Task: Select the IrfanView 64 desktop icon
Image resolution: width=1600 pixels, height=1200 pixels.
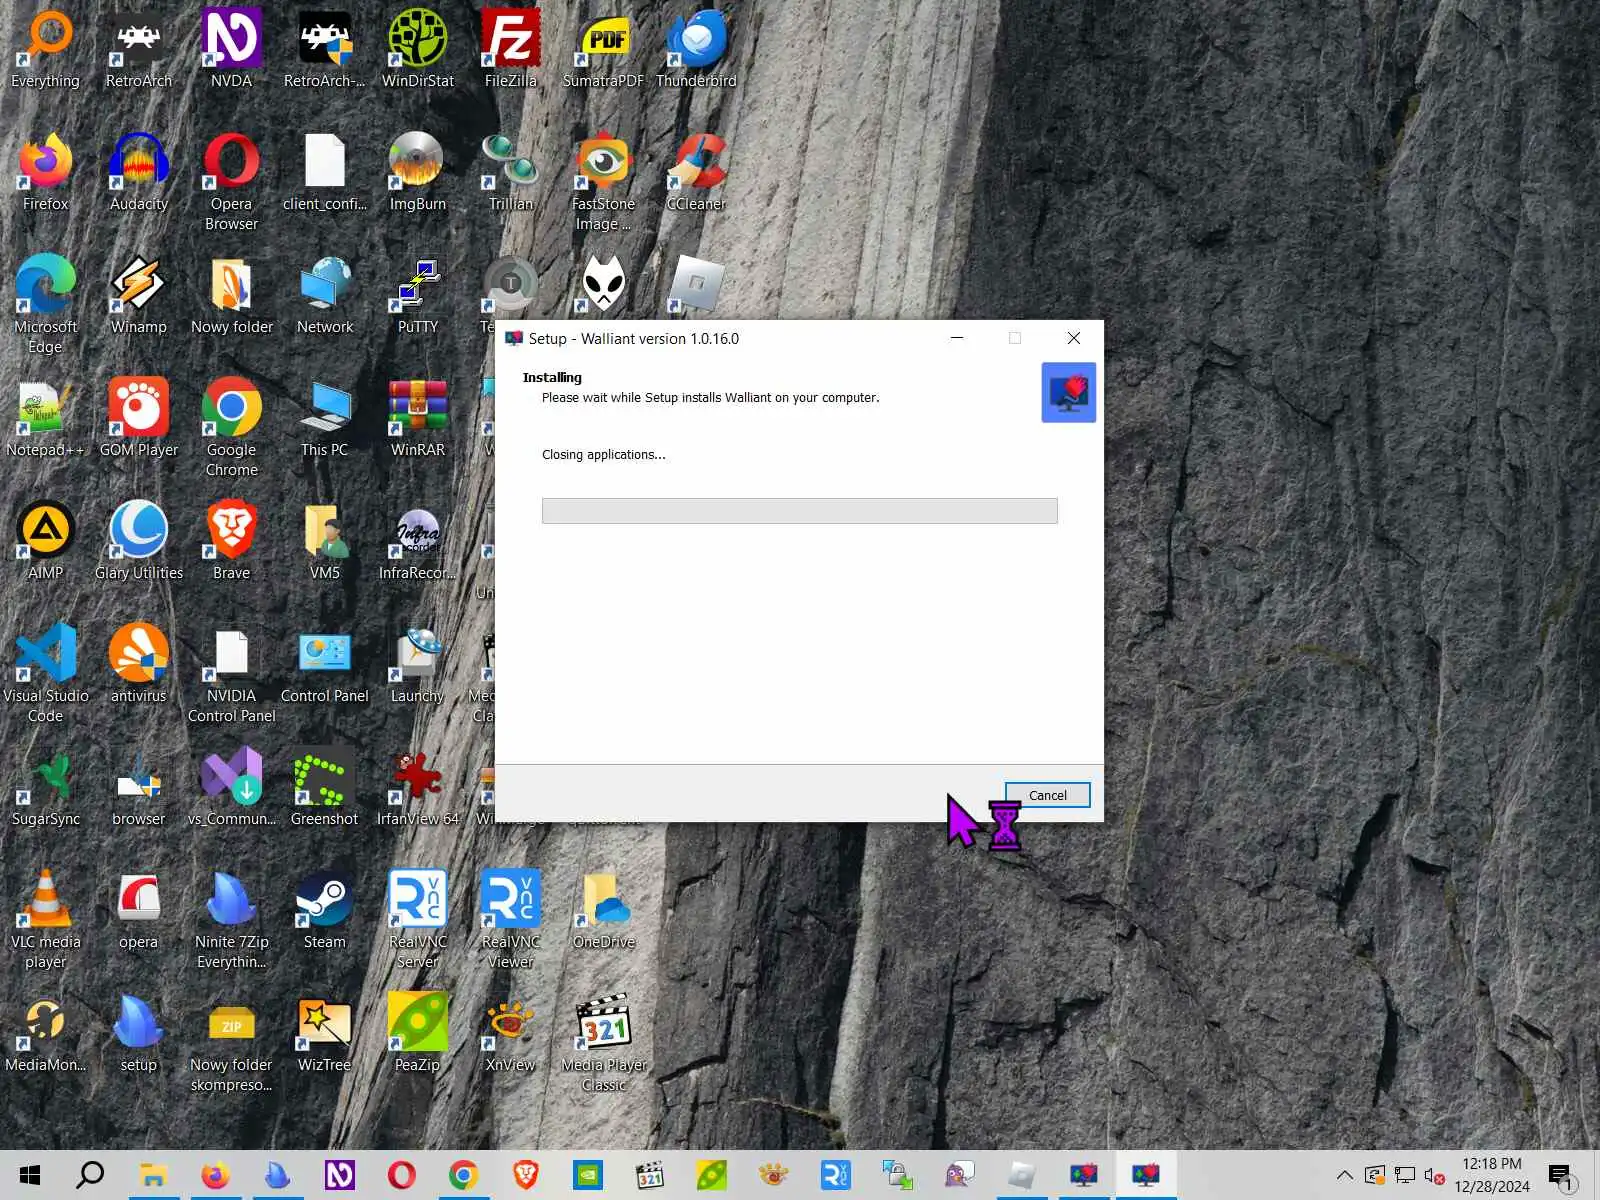Action: click(418, 787)
